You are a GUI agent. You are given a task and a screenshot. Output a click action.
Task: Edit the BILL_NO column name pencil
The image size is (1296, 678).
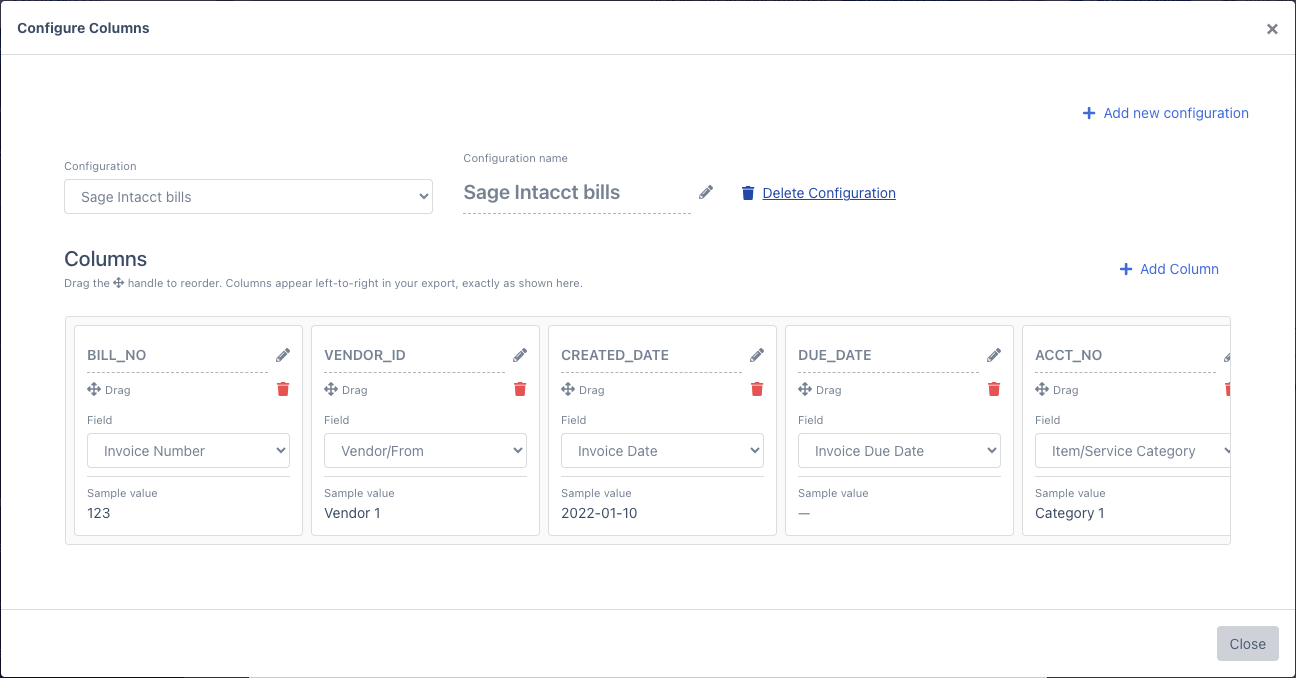tap(283, 355)
